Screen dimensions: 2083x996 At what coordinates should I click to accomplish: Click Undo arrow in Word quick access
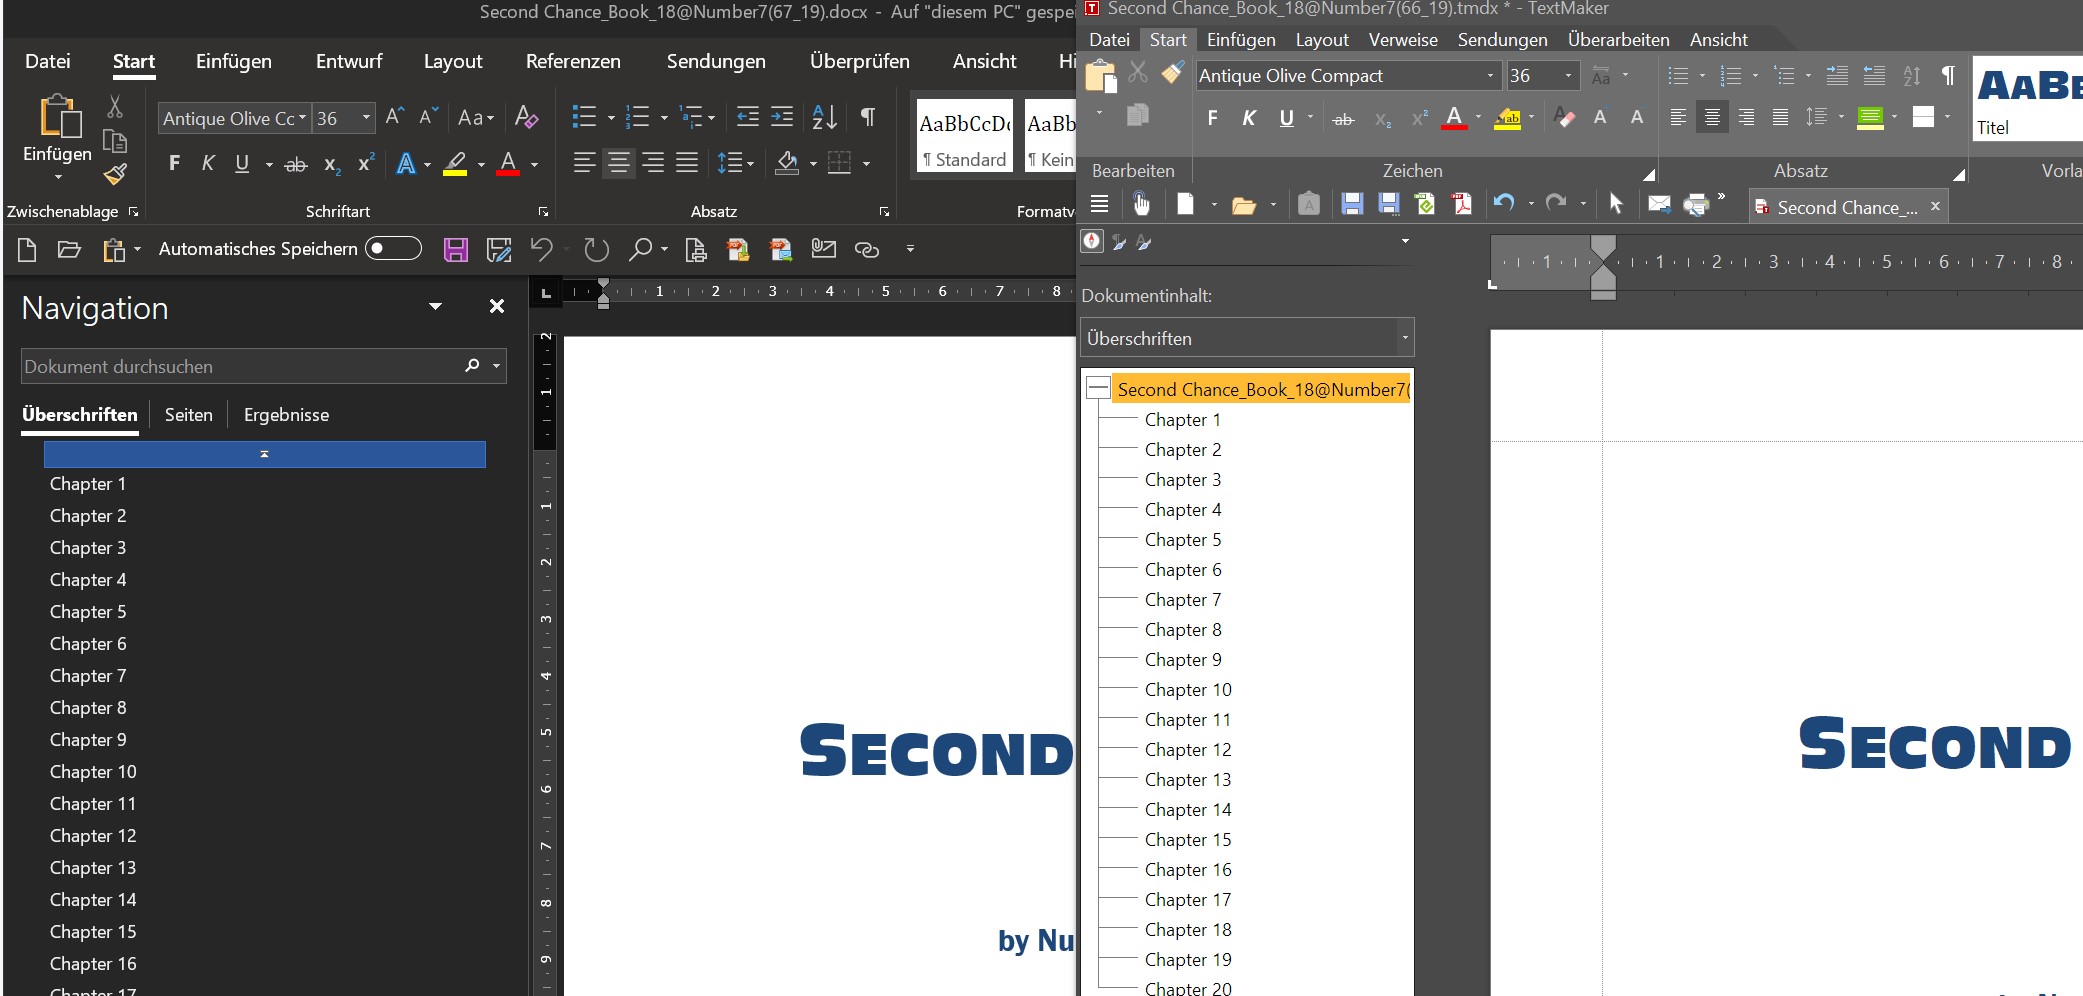point(541,249)
